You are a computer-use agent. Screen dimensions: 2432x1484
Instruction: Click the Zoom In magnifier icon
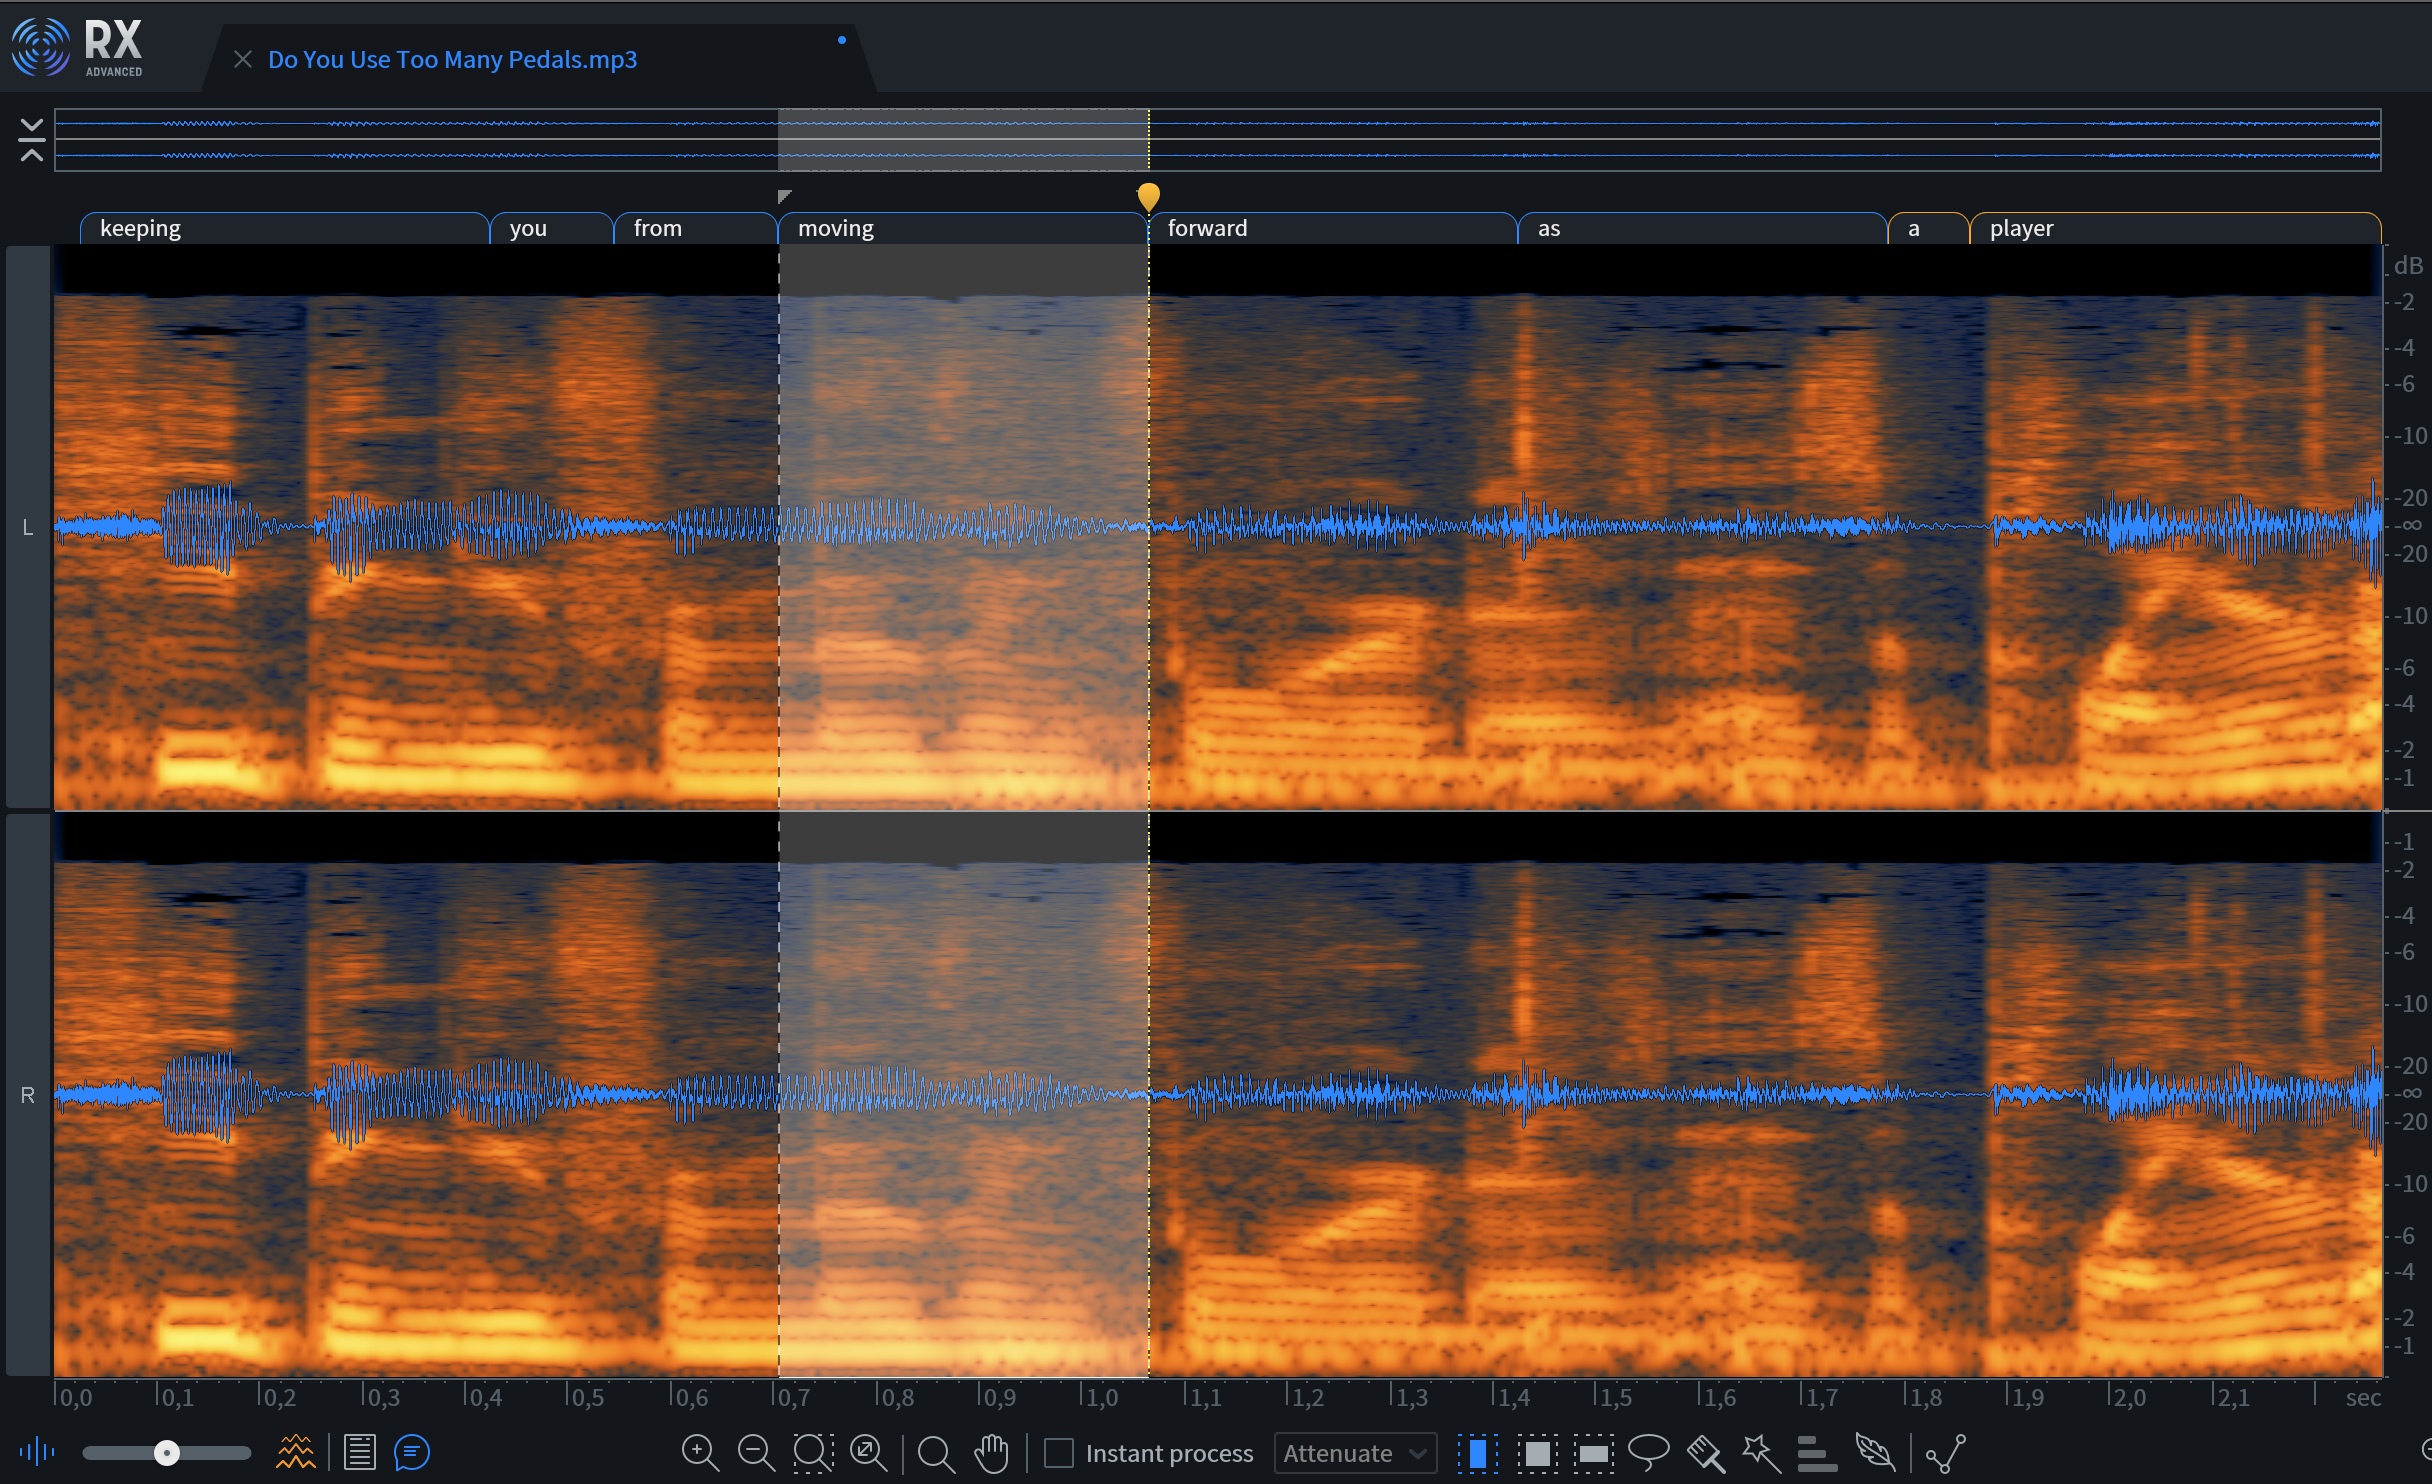click(699, 1452)
